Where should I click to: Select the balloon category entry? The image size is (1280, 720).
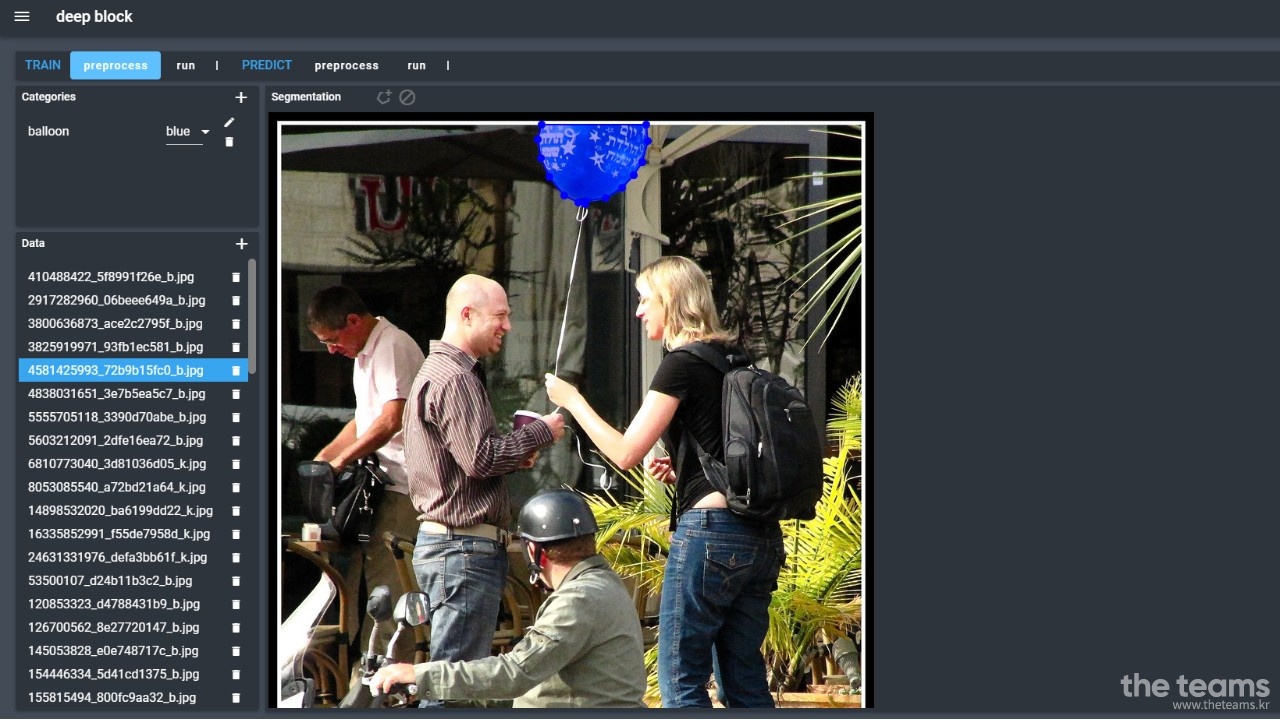click(49, 132)
